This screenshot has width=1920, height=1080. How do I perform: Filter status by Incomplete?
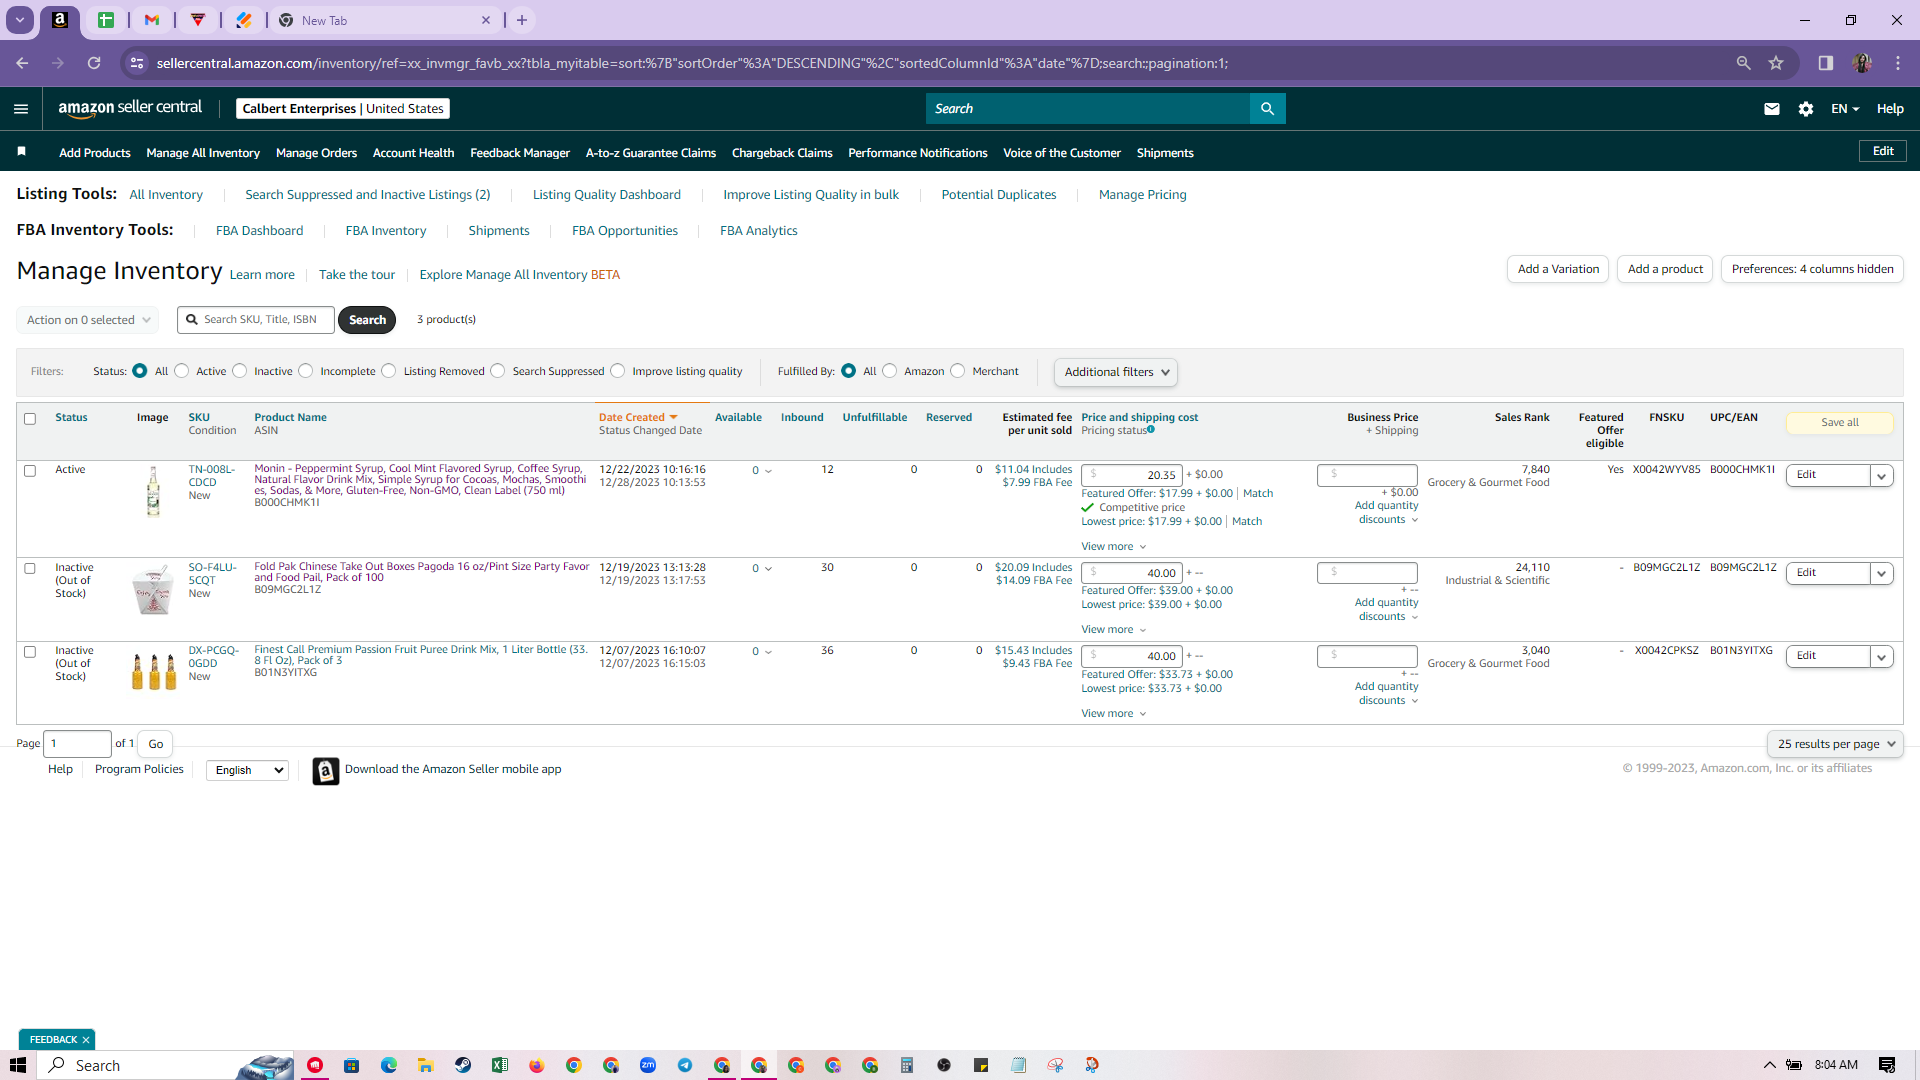(x=306, y=371)
